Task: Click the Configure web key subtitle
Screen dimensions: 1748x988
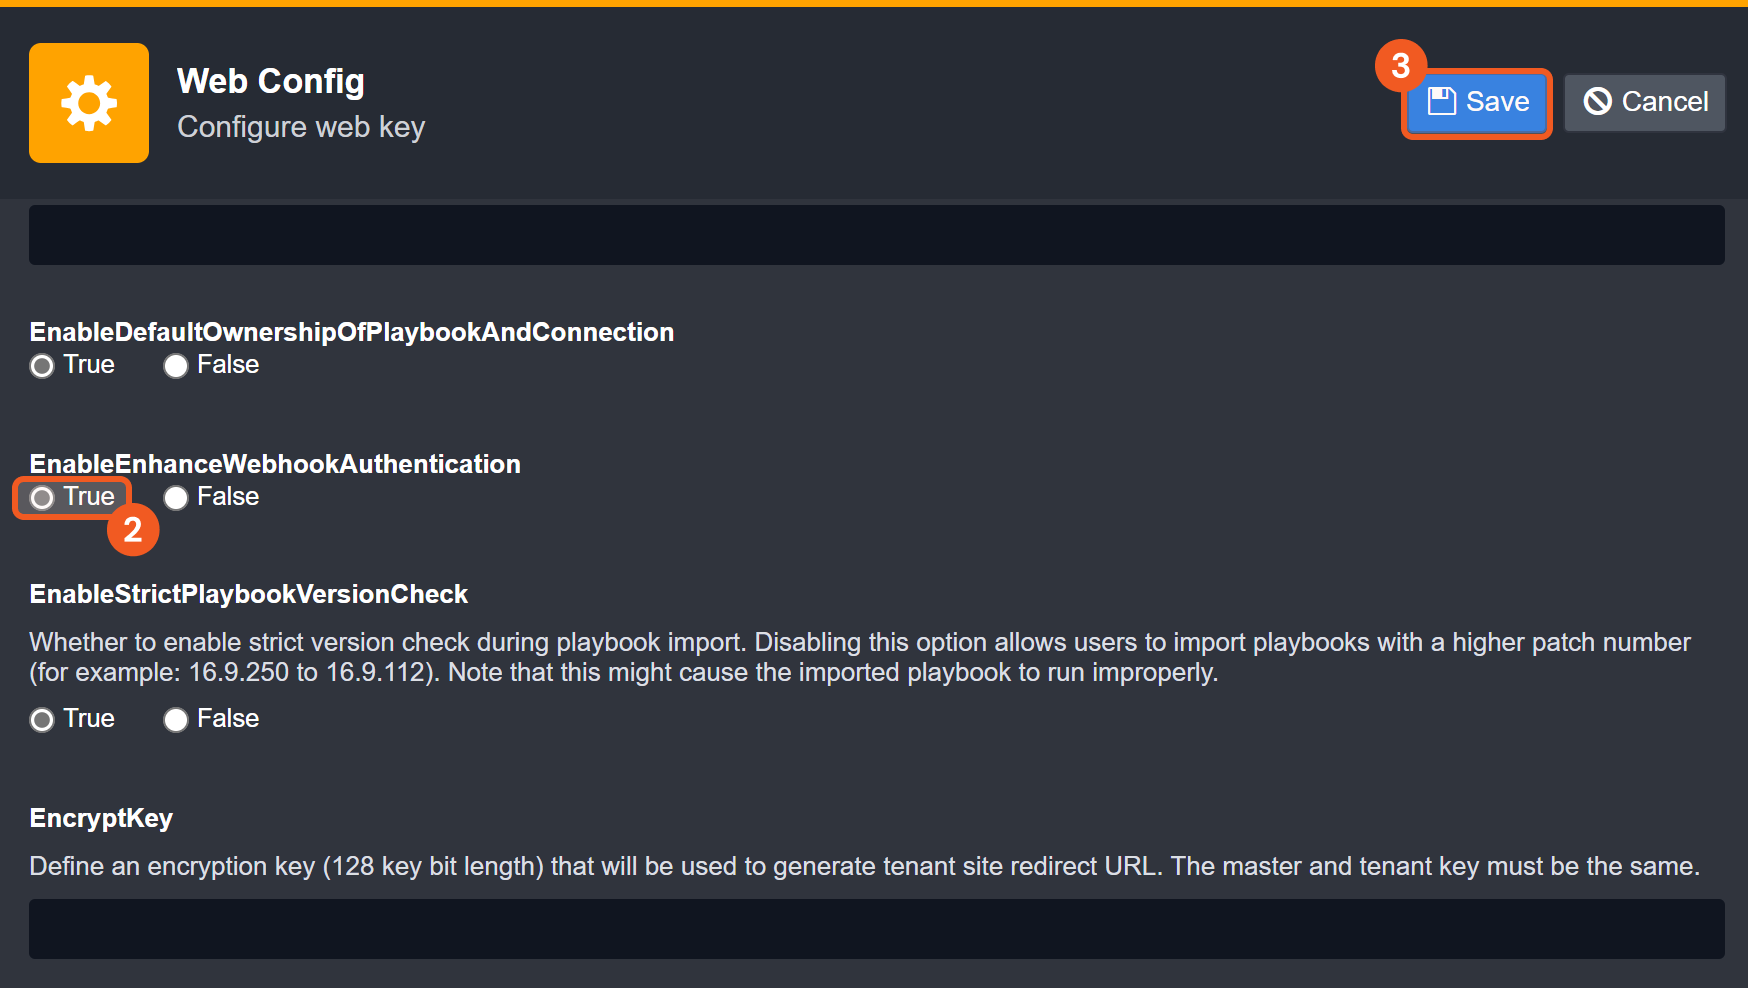Action: tap(301, 127)
